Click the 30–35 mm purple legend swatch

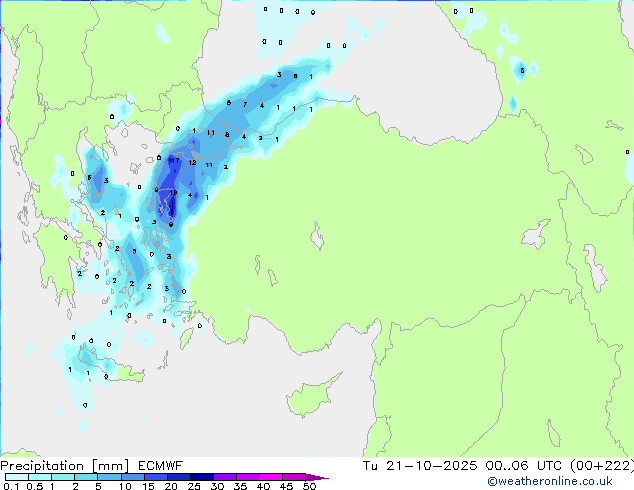pos(225,477)
